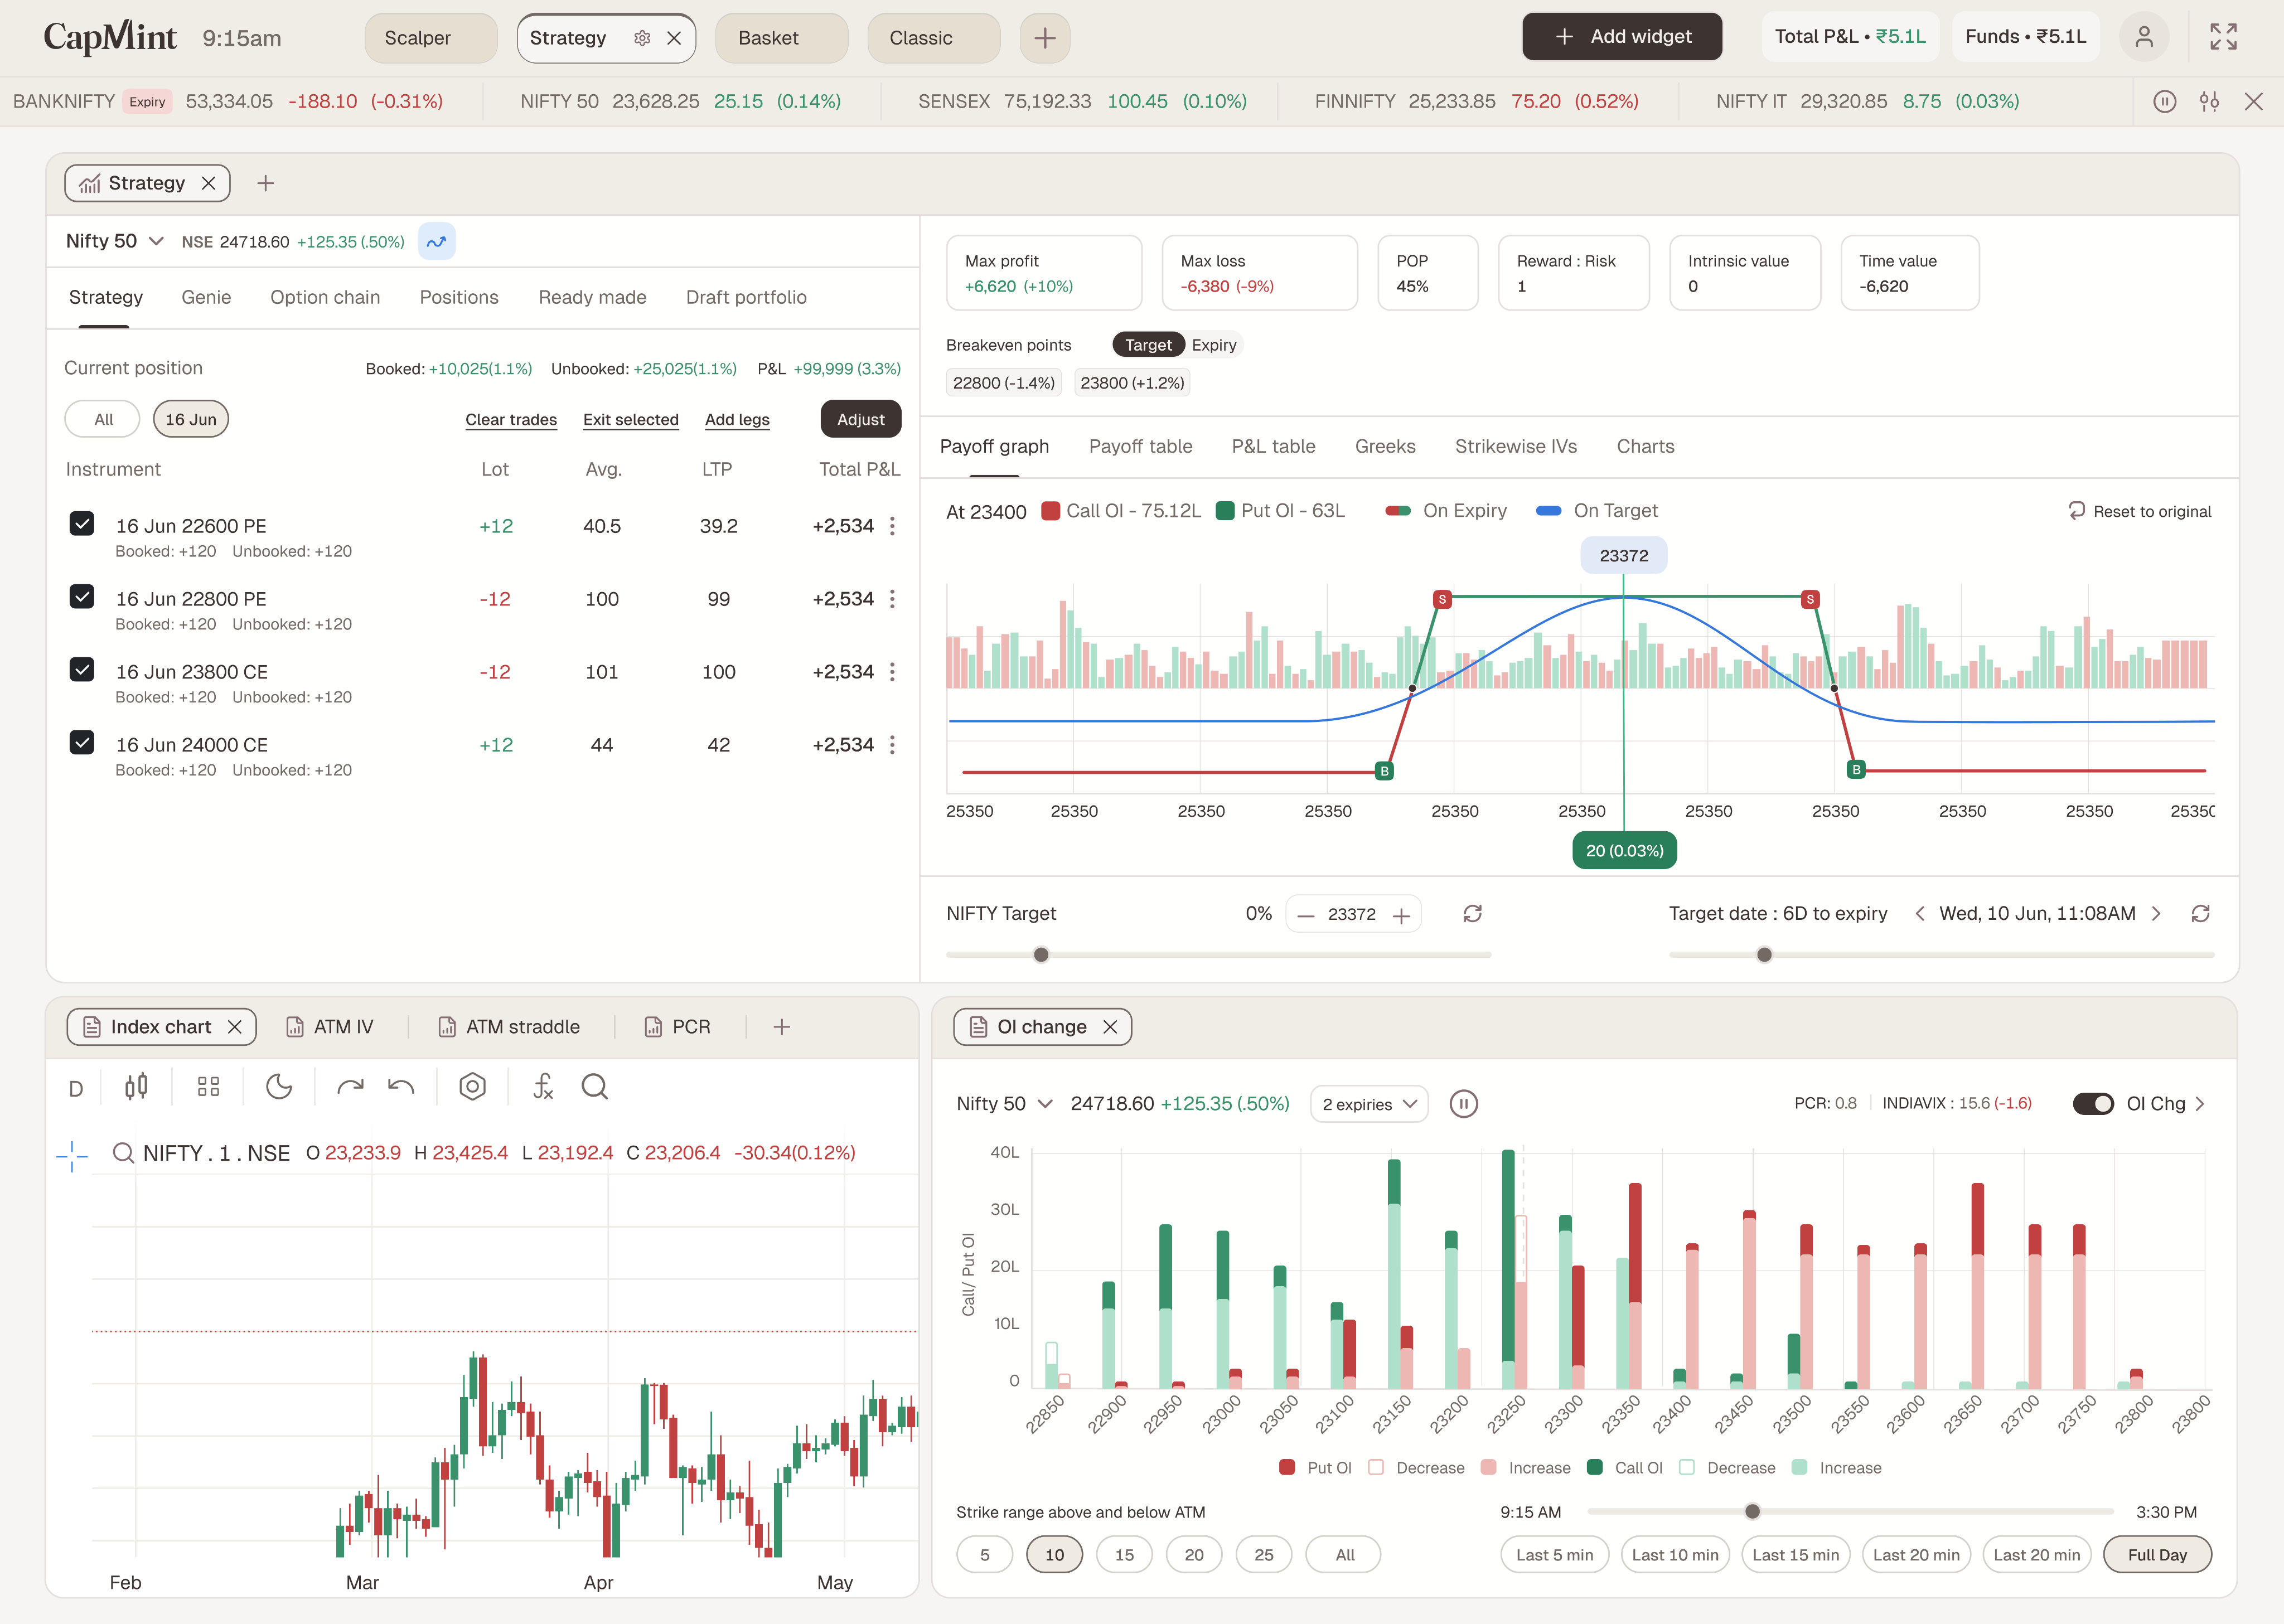Click the Adjust button
This screenshot has width=2284, height=1624.
[x=861, y=419]
